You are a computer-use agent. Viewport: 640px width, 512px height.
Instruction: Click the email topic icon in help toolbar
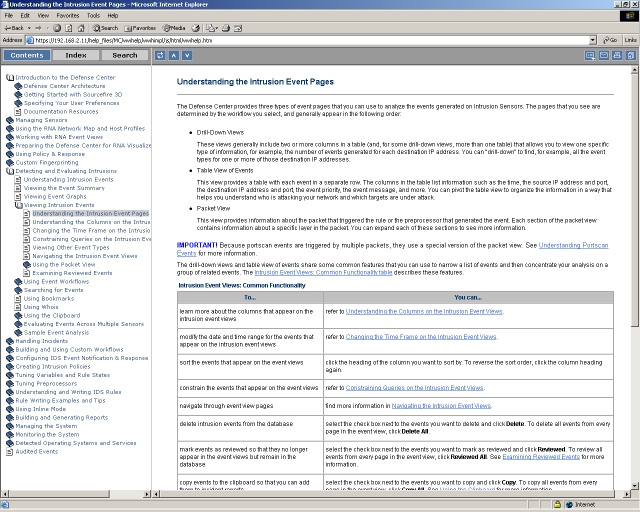click(604, 56)
